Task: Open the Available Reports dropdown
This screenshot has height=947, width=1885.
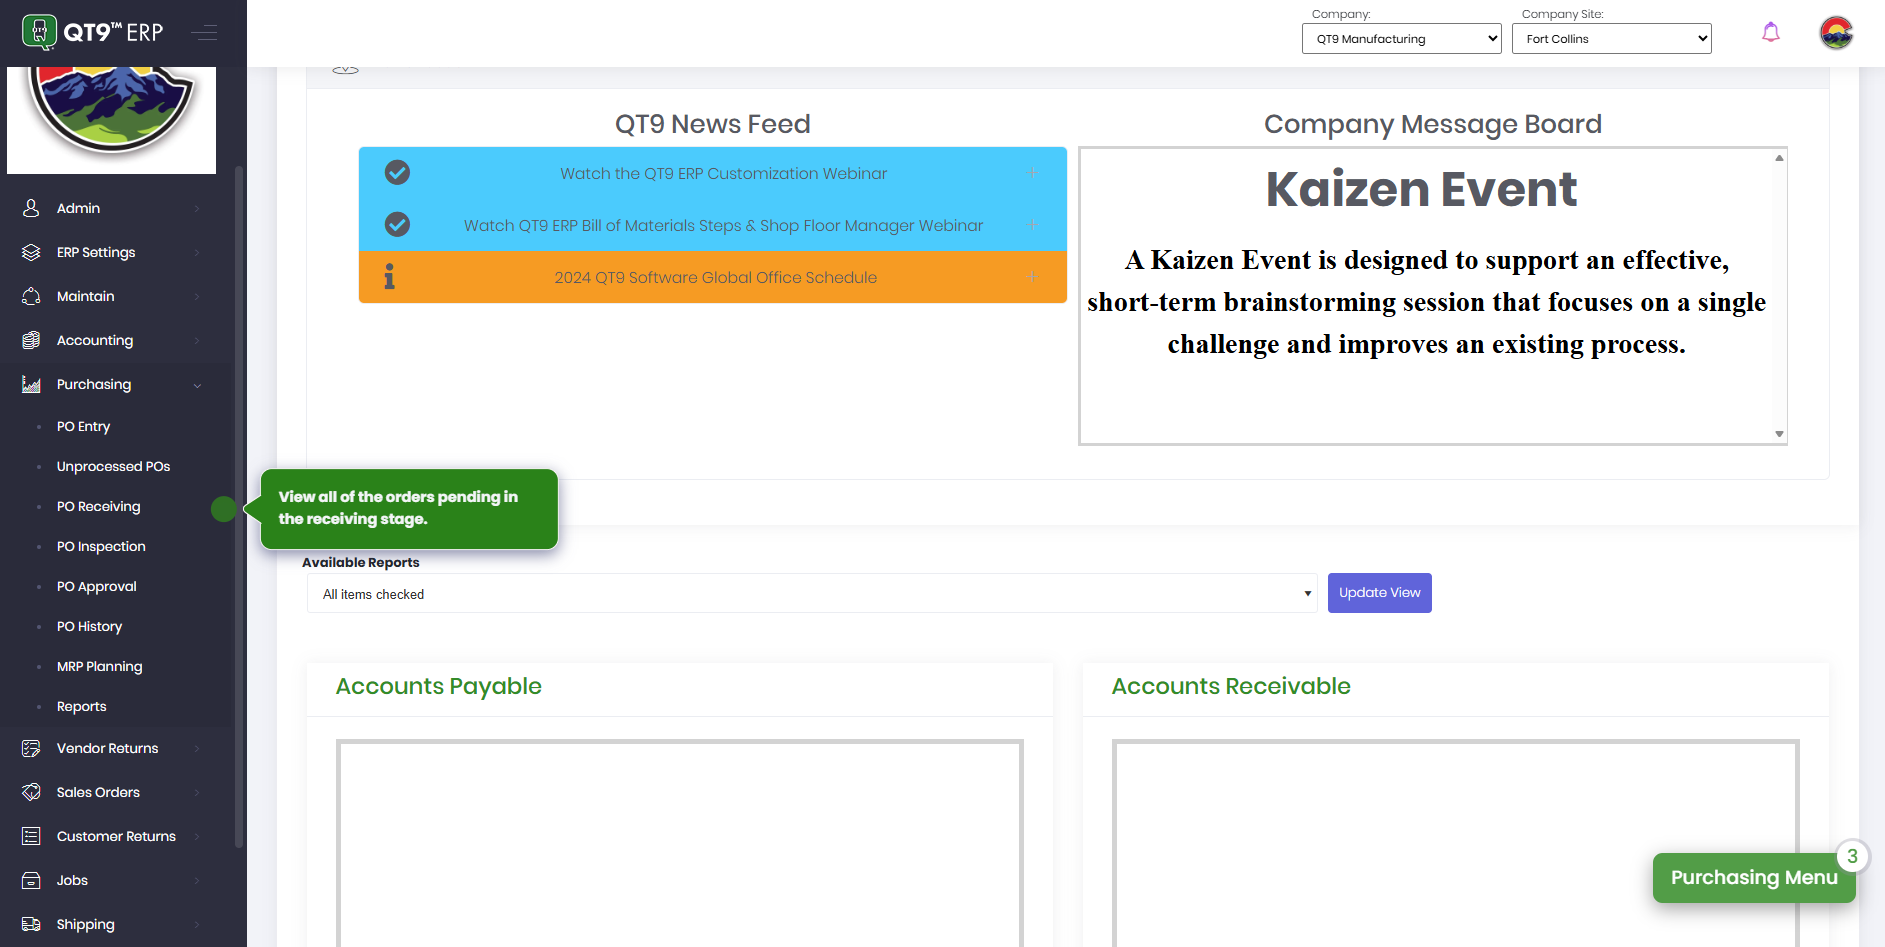Action: tap(811, 594)
